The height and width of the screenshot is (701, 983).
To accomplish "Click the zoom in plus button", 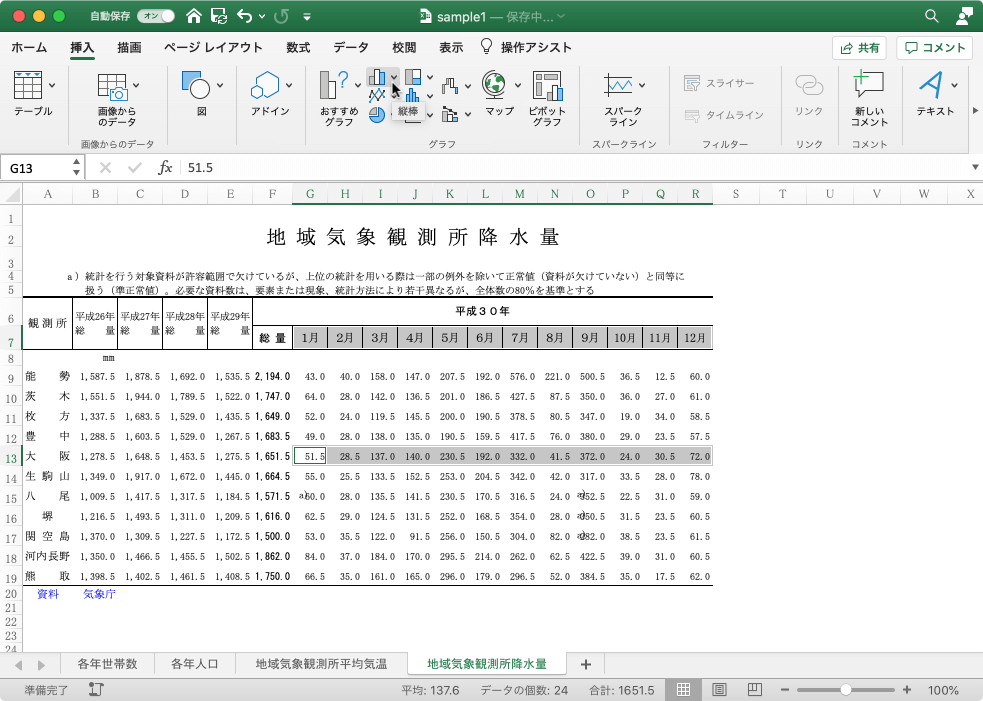I will coord(907,690).
